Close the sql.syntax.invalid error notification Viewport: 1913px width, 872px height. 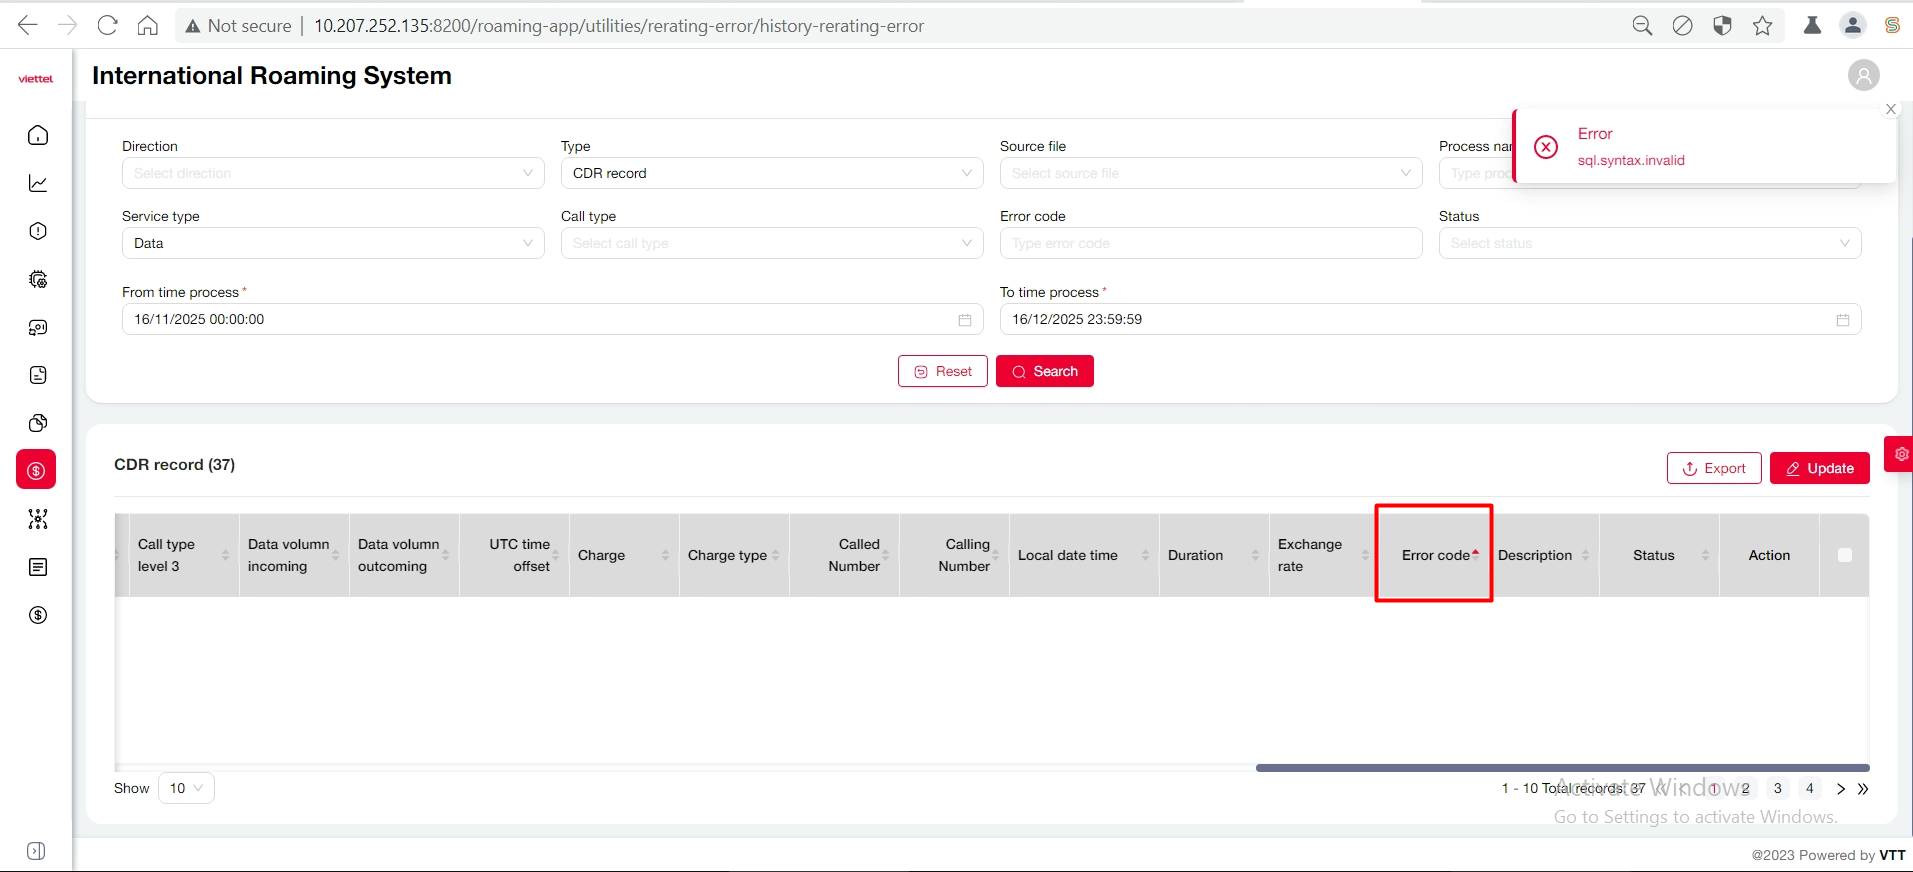pos(1890,109)
